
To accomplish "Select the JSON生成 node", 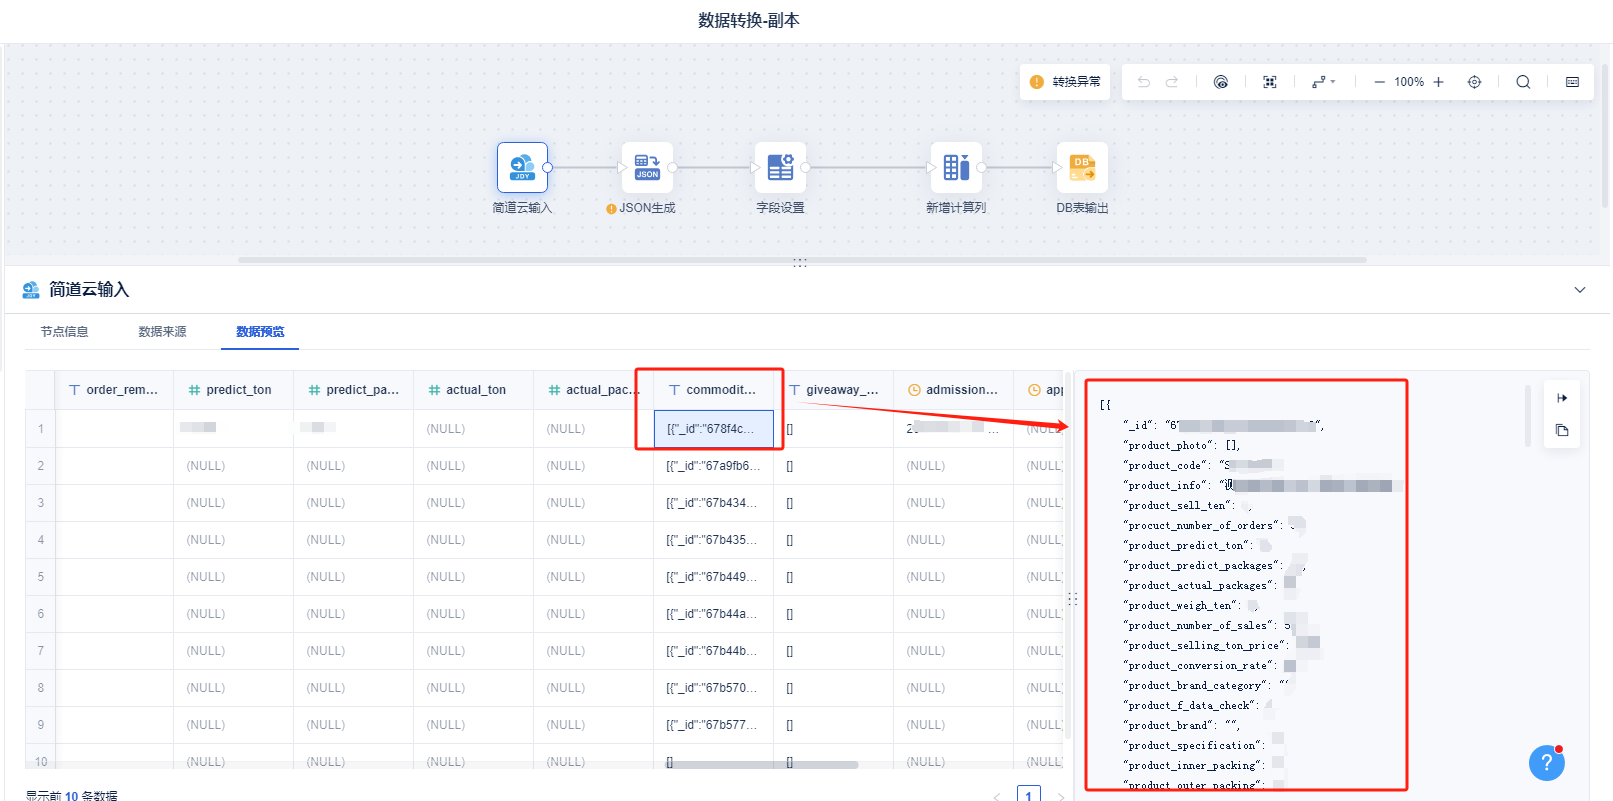I will [x=647, y=167].
